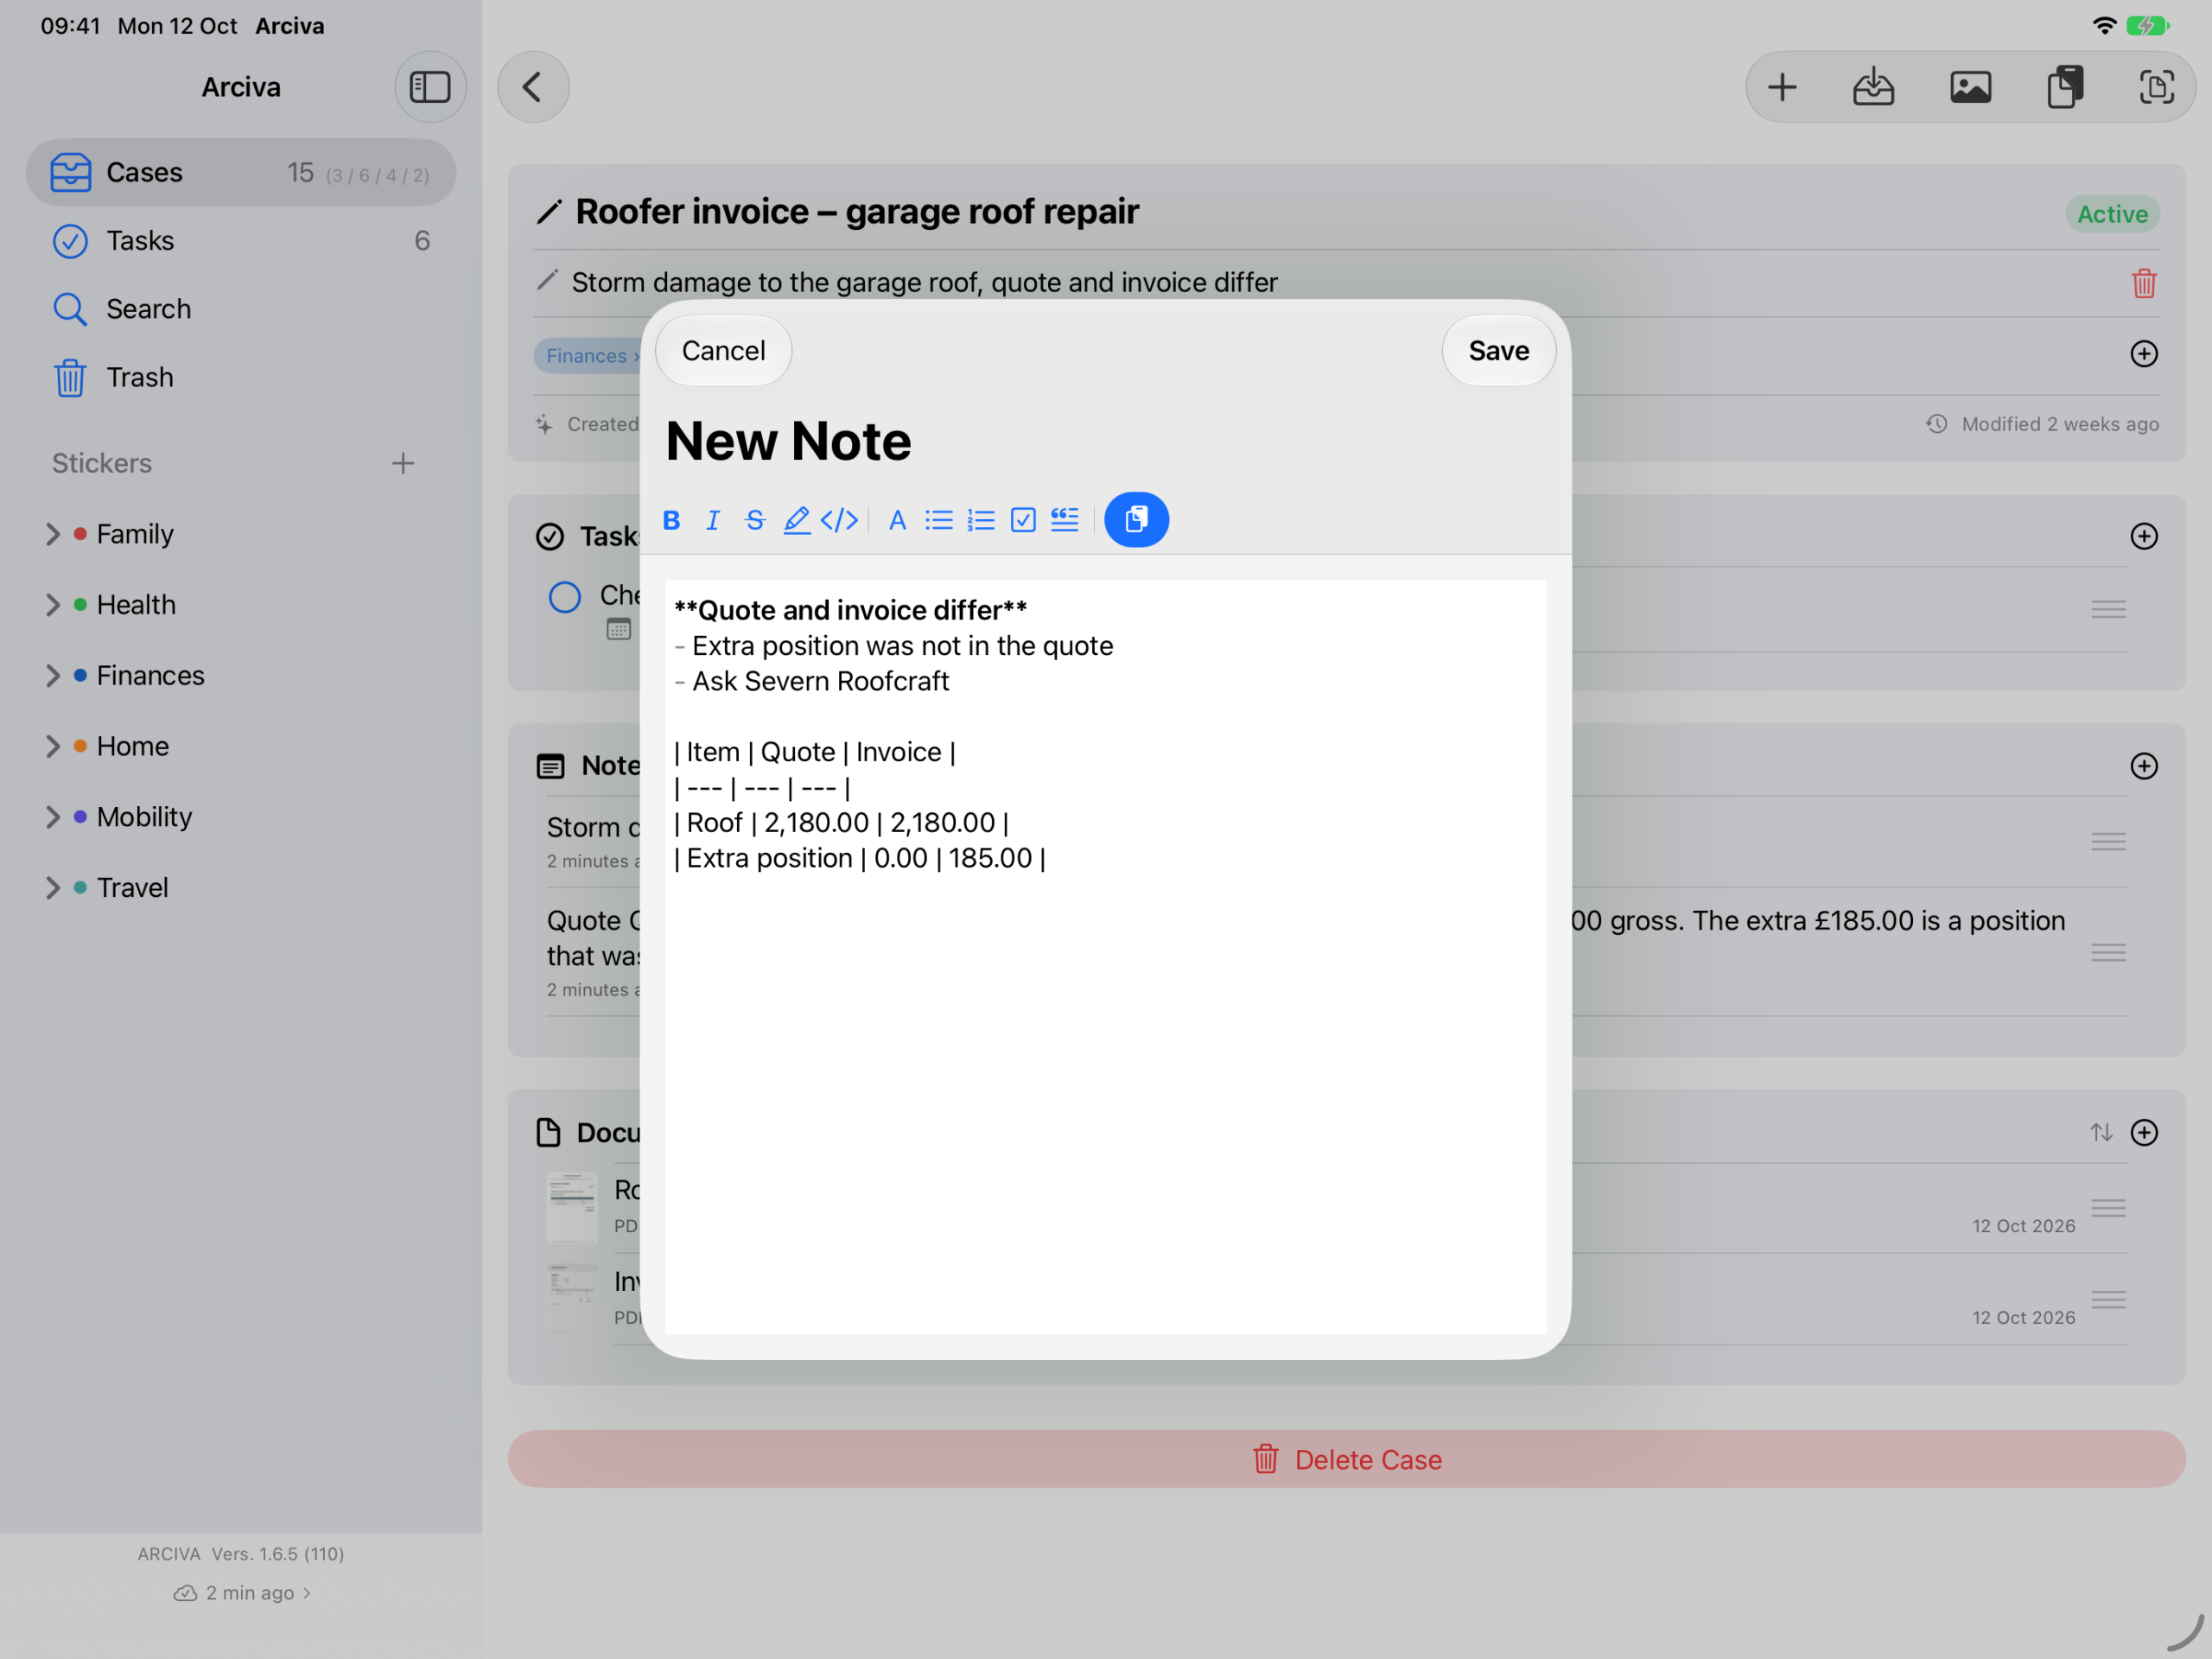Open Cases in the sidebar

[x=241, y=172]
